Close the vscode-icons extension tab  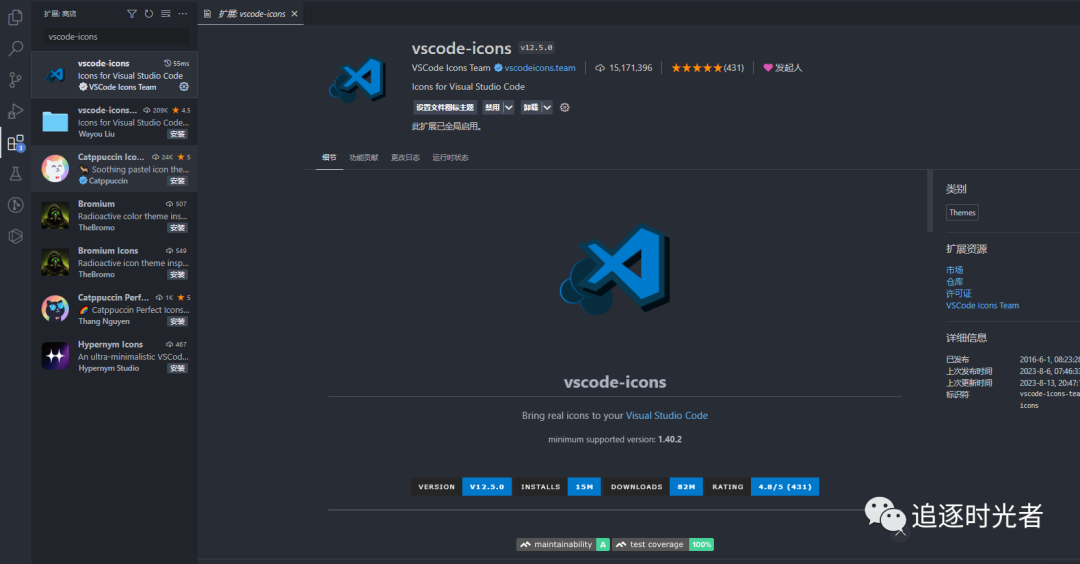(295, 14)
